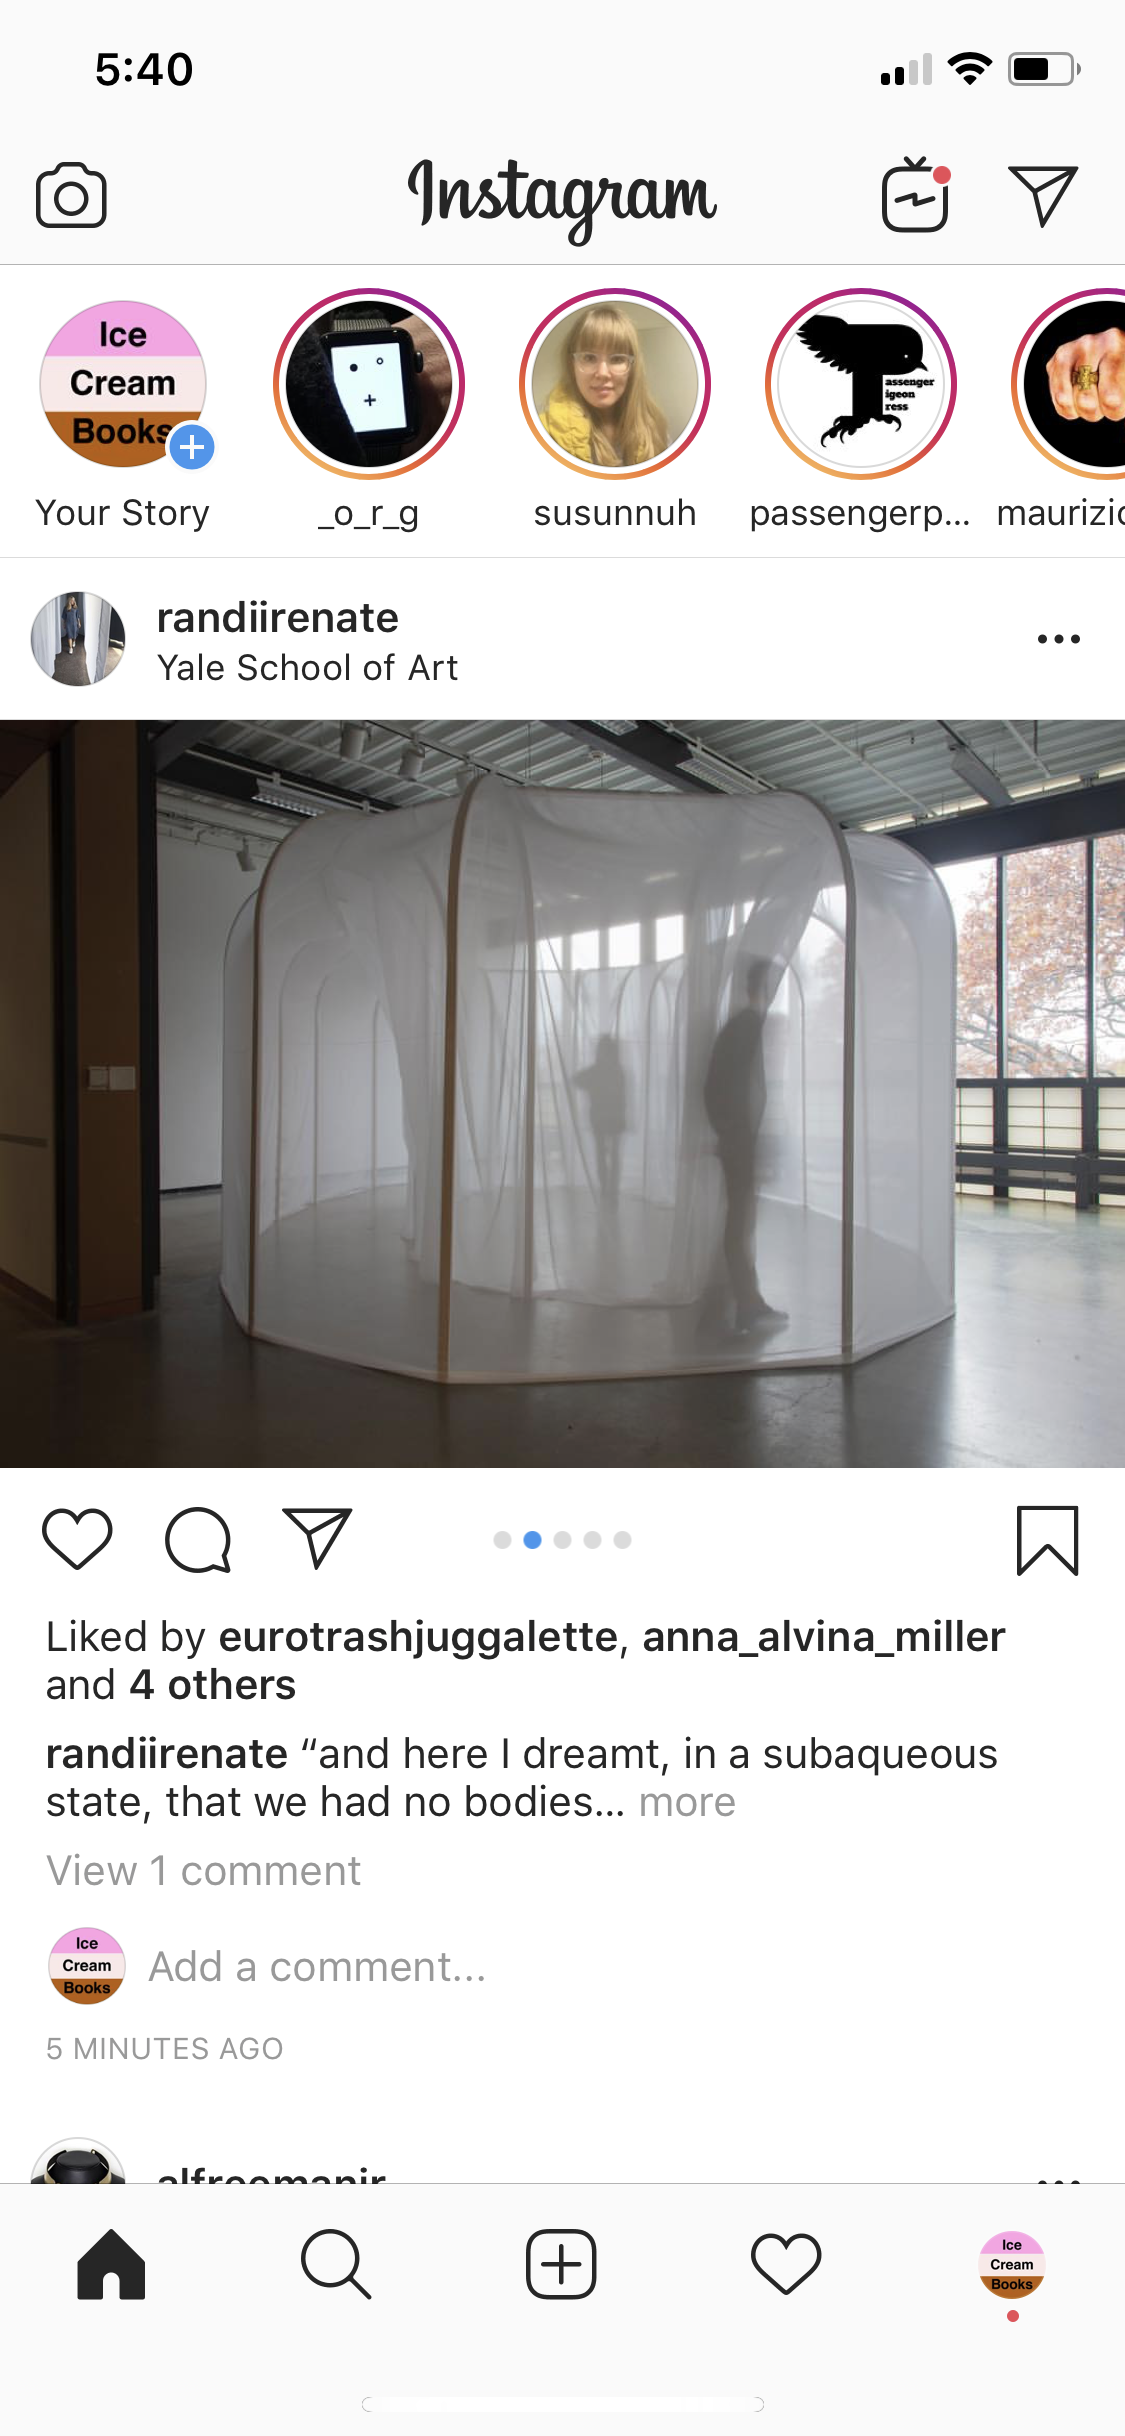Share post via paper plane below photo

(x=318, y=1537)
